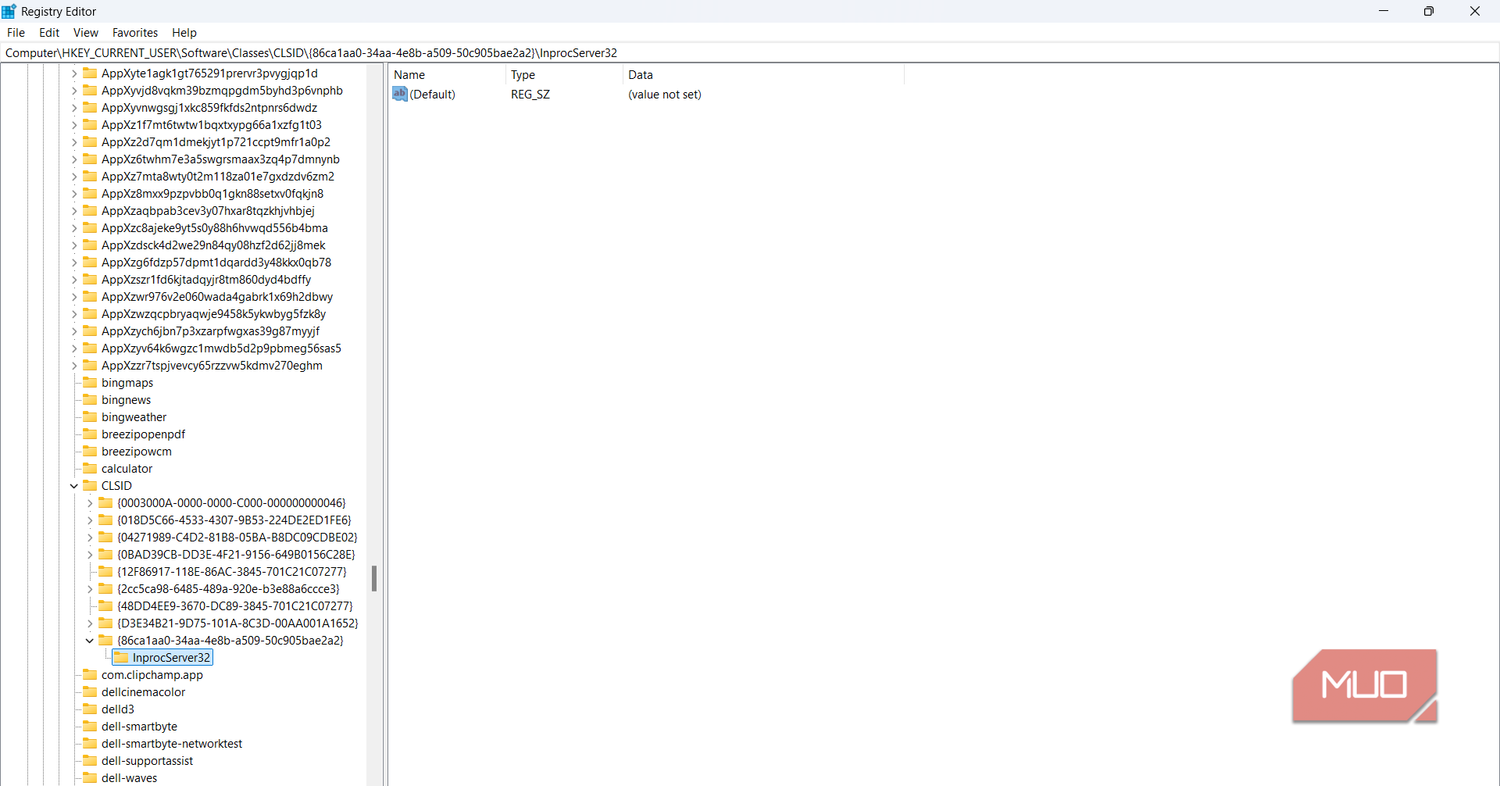The width and height of the screenshot is (1500, 786).
Task: Click the bingweather folder icon
Action: point(90,417)
